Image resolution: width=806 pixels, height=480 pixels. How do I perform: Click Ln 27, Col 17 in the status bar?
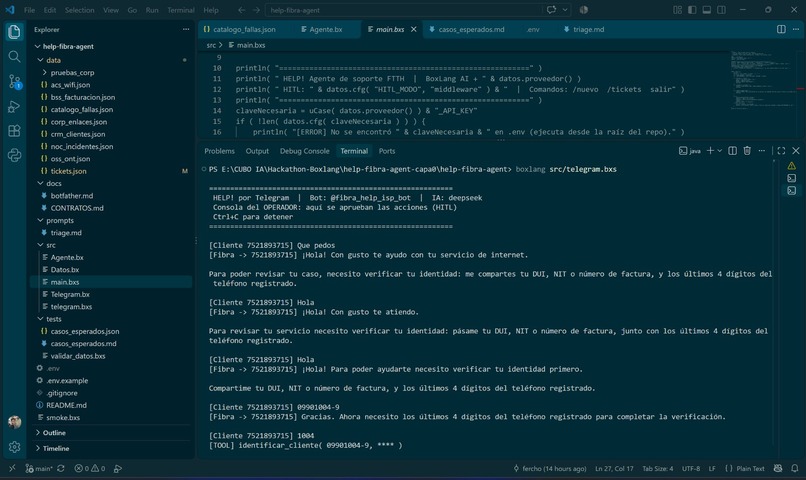tap(614, 468)
